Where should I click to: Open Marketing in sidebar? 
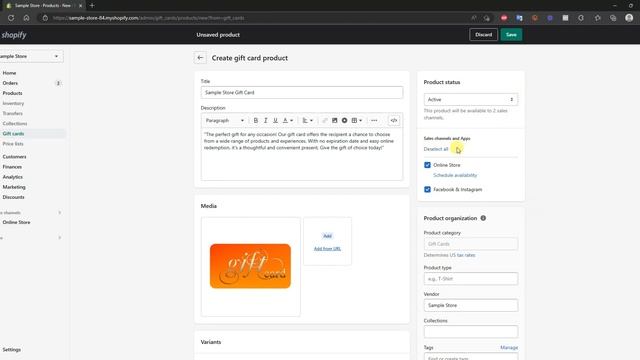click(x=14, y=187)
